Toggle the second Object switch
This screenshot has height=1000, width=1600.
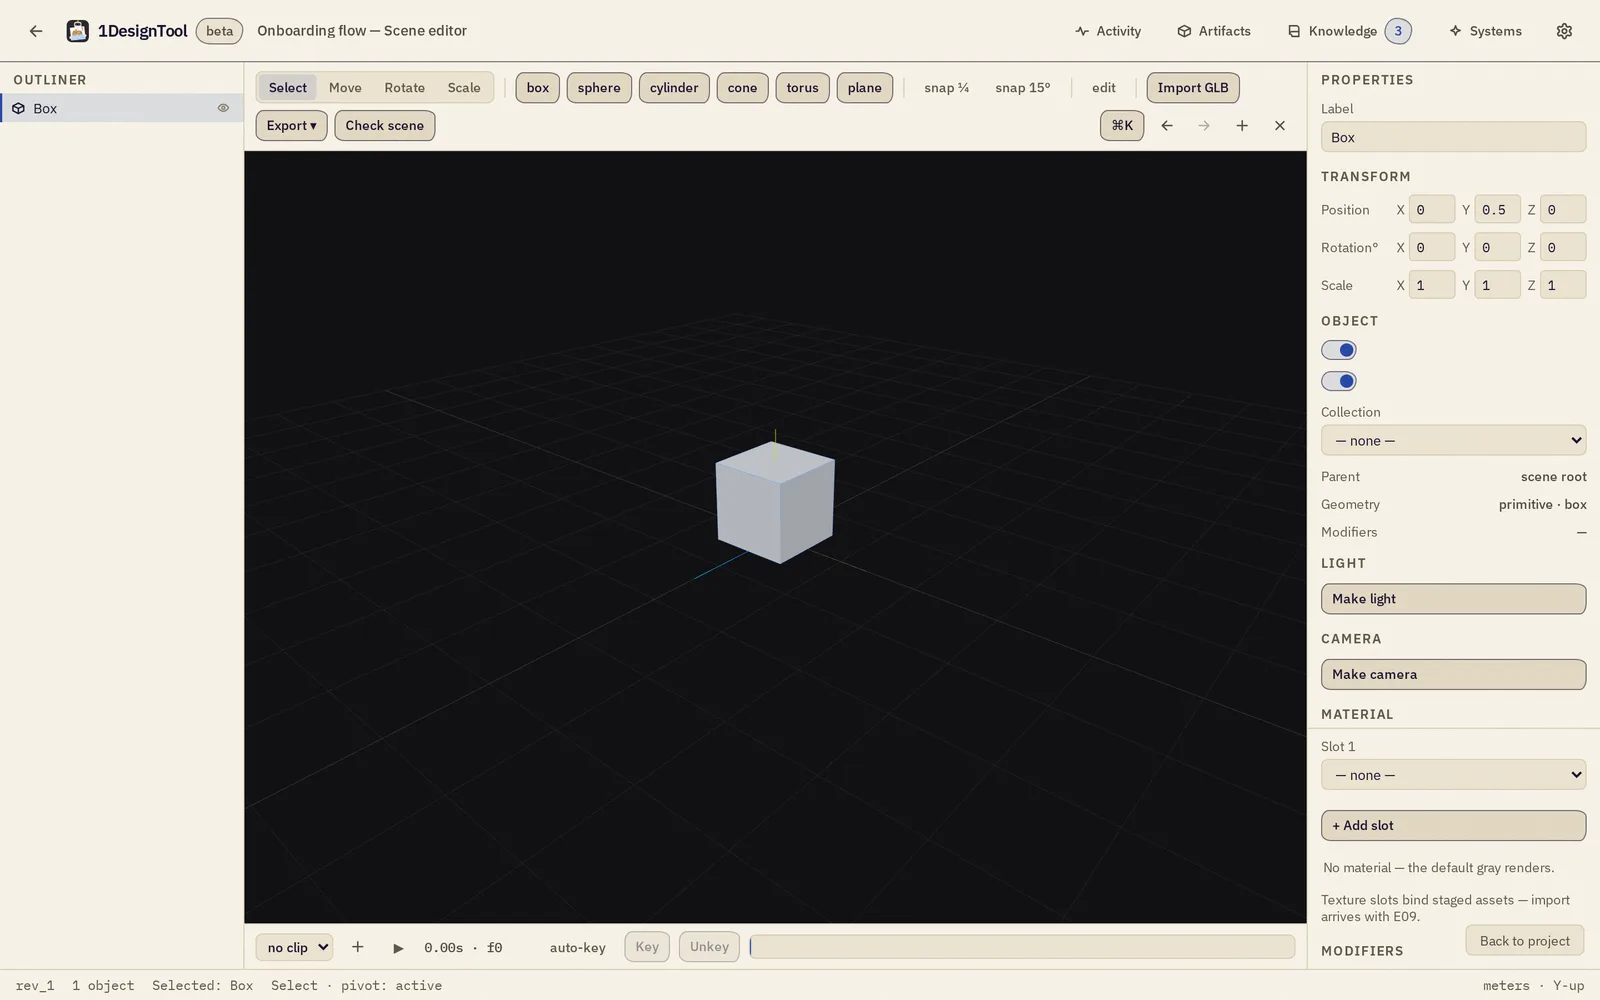point(1339,381)
